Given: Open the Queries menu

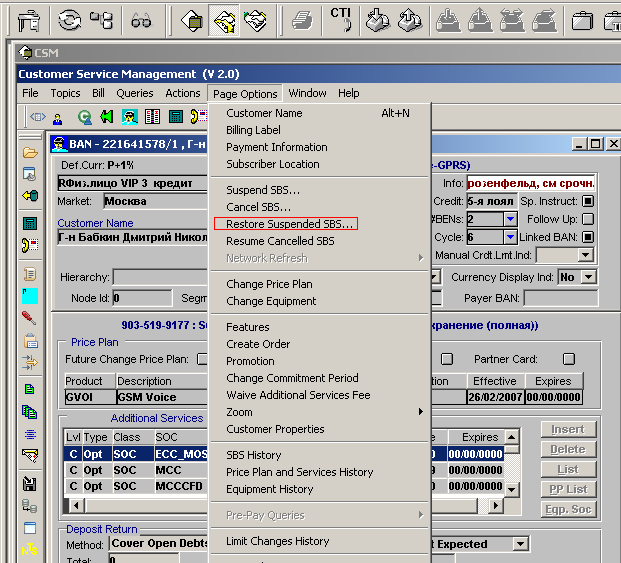Looking at the screenshot, I should [x=134, y=93].
